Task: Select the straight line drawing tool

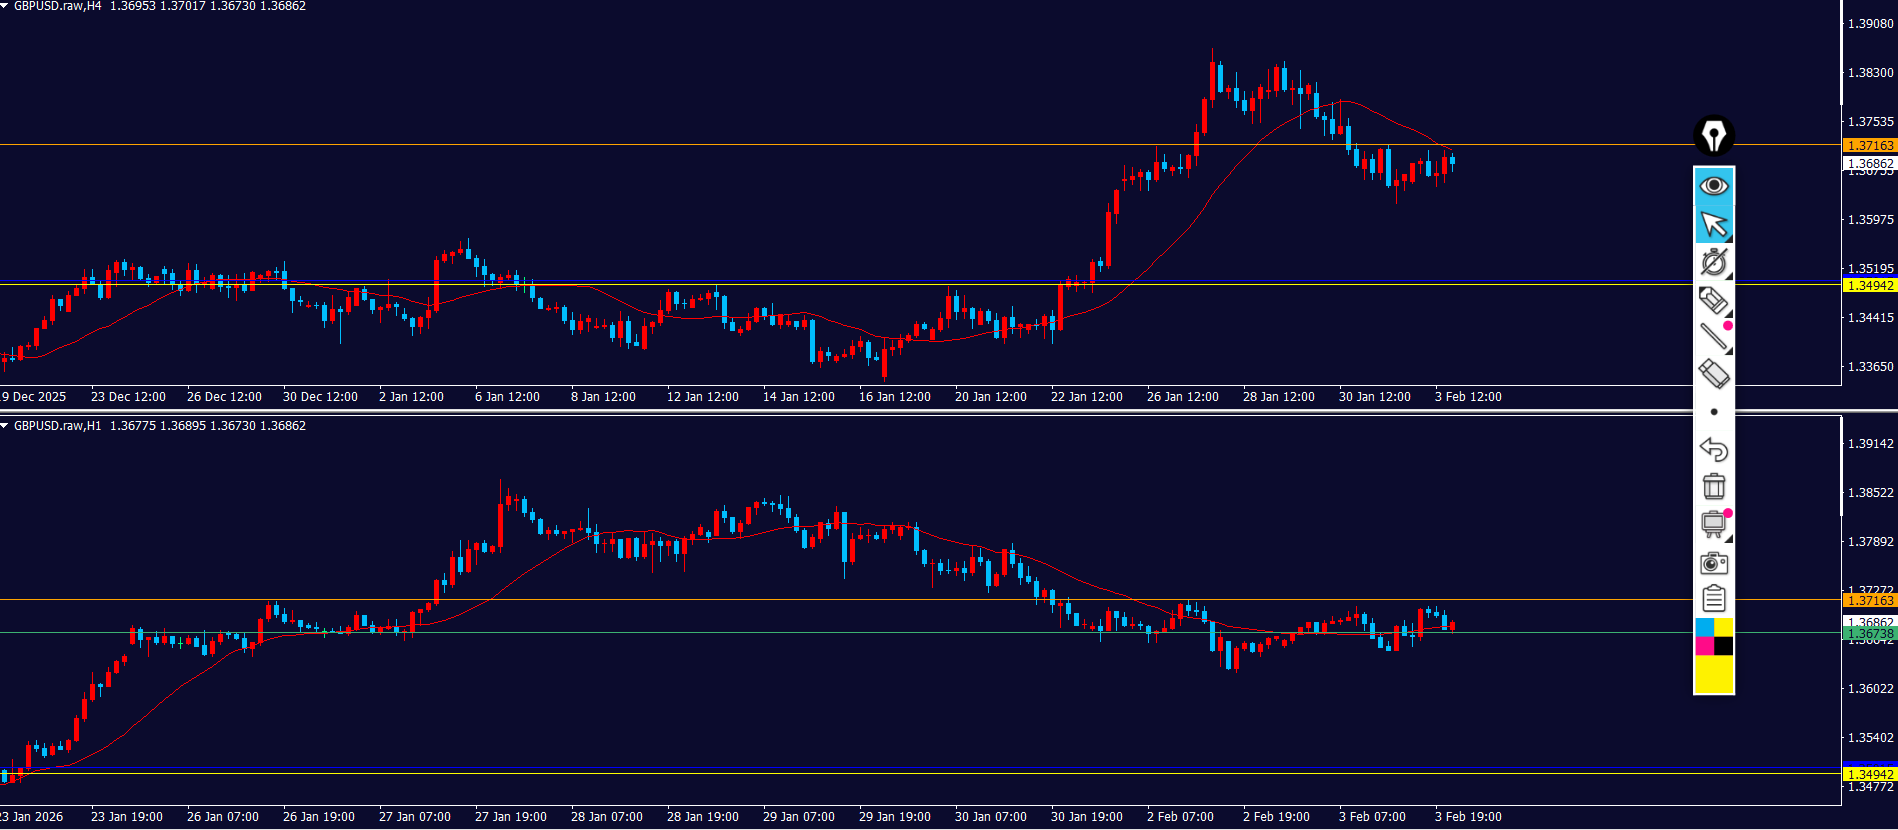Action: pyautogui.click(x=1713, y=337)
